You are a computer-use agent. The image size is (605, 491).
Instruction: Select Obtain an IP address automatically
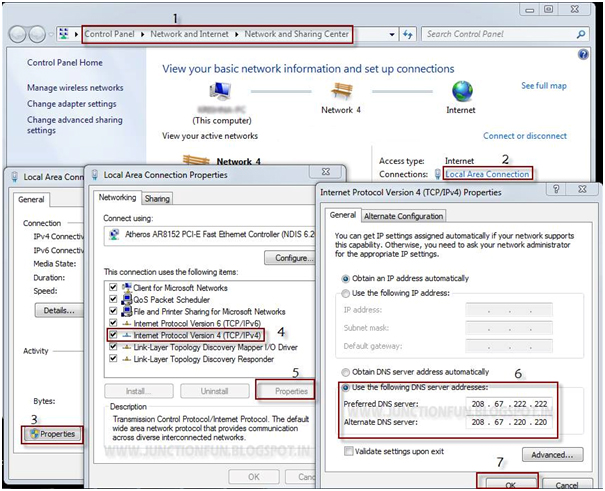pyautogui.click(x=347, y=277)
